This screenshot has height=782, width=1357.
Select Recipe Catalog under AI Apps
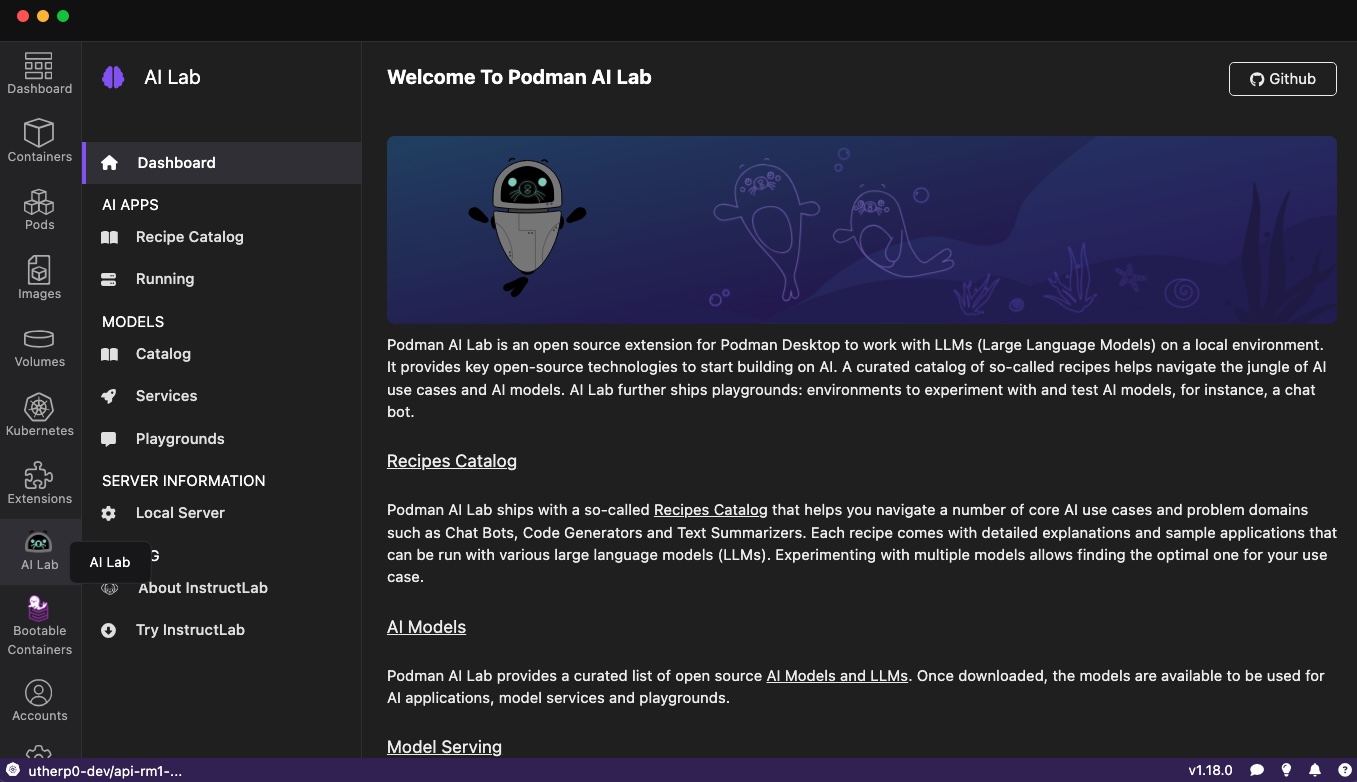[189, 237]
